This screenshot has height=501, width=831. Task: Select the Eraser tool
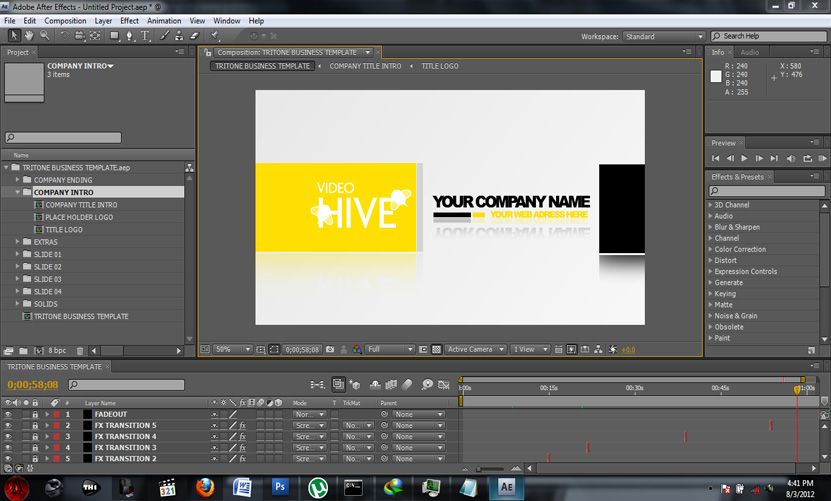194,36
